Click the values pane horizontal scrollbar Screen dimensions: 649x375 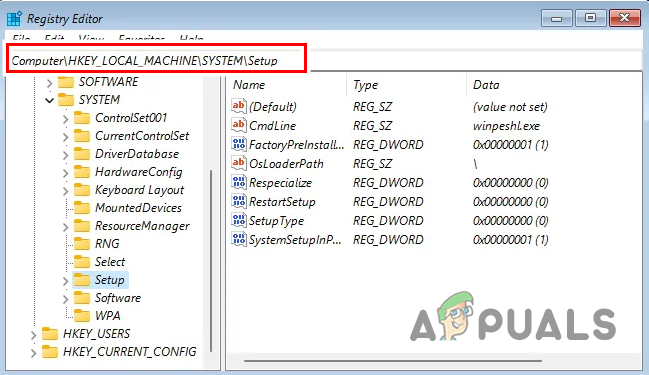coord(392,361)
